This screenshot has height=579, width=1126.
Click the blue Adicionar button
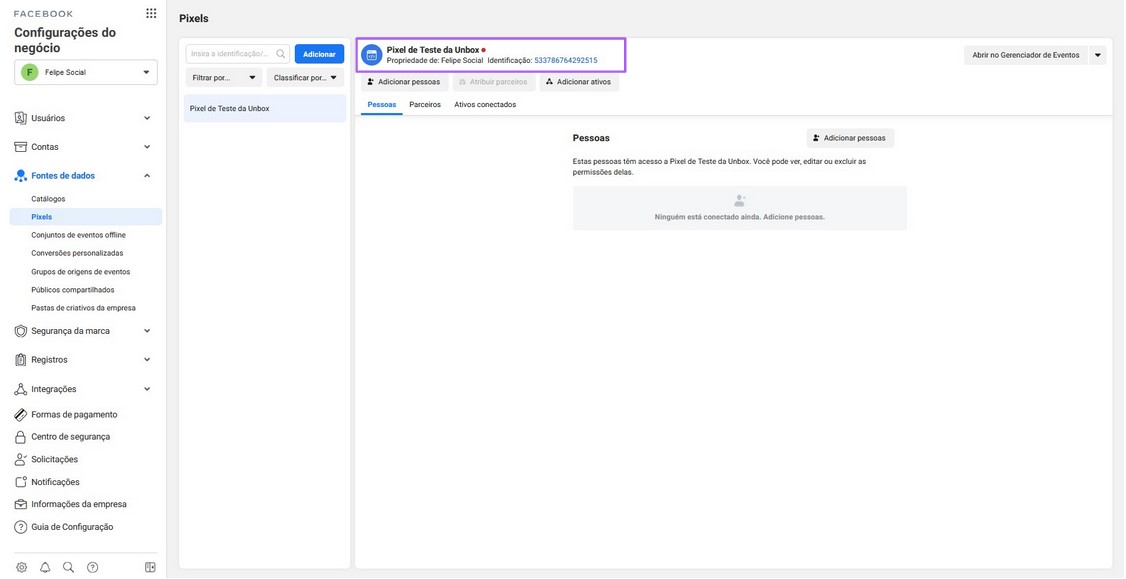319,54
